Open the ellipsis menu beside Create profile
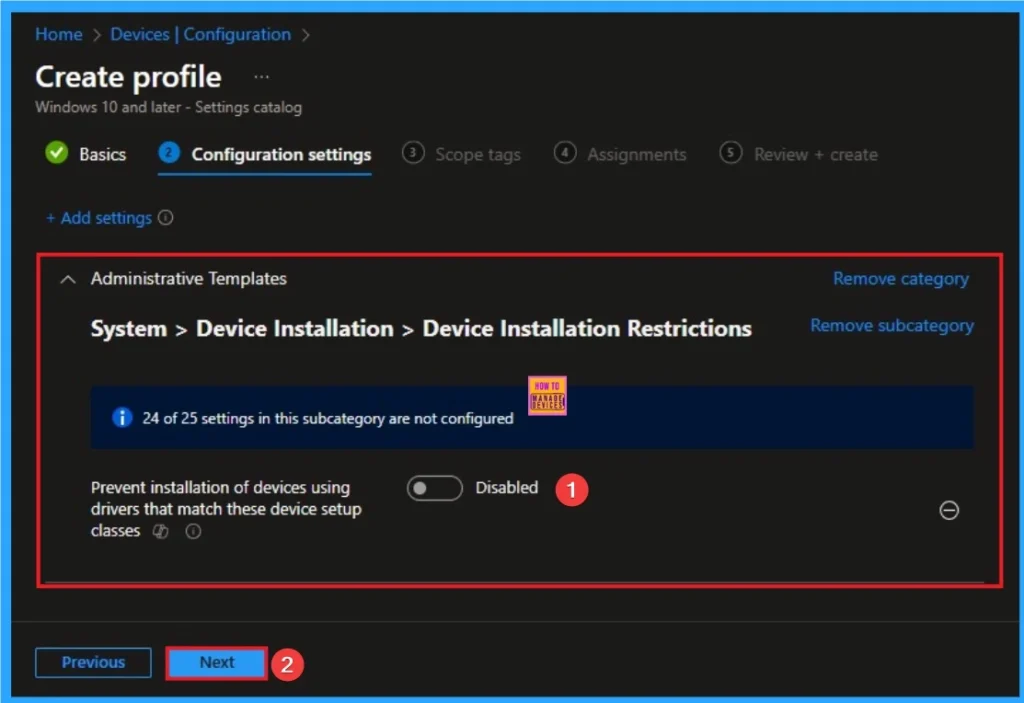This screenshot has height=703, width=1024. coord(260,74)
